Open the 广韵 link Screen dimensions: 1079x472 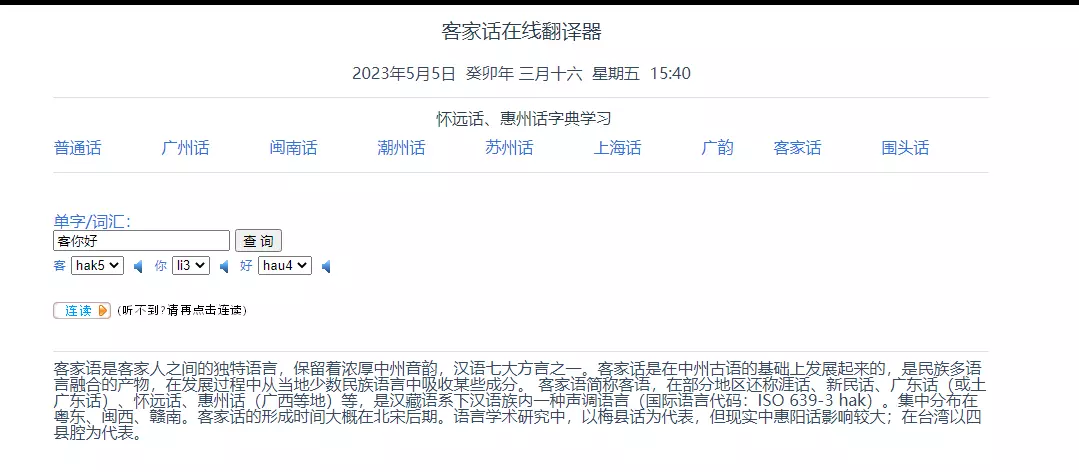coord(717,148)
